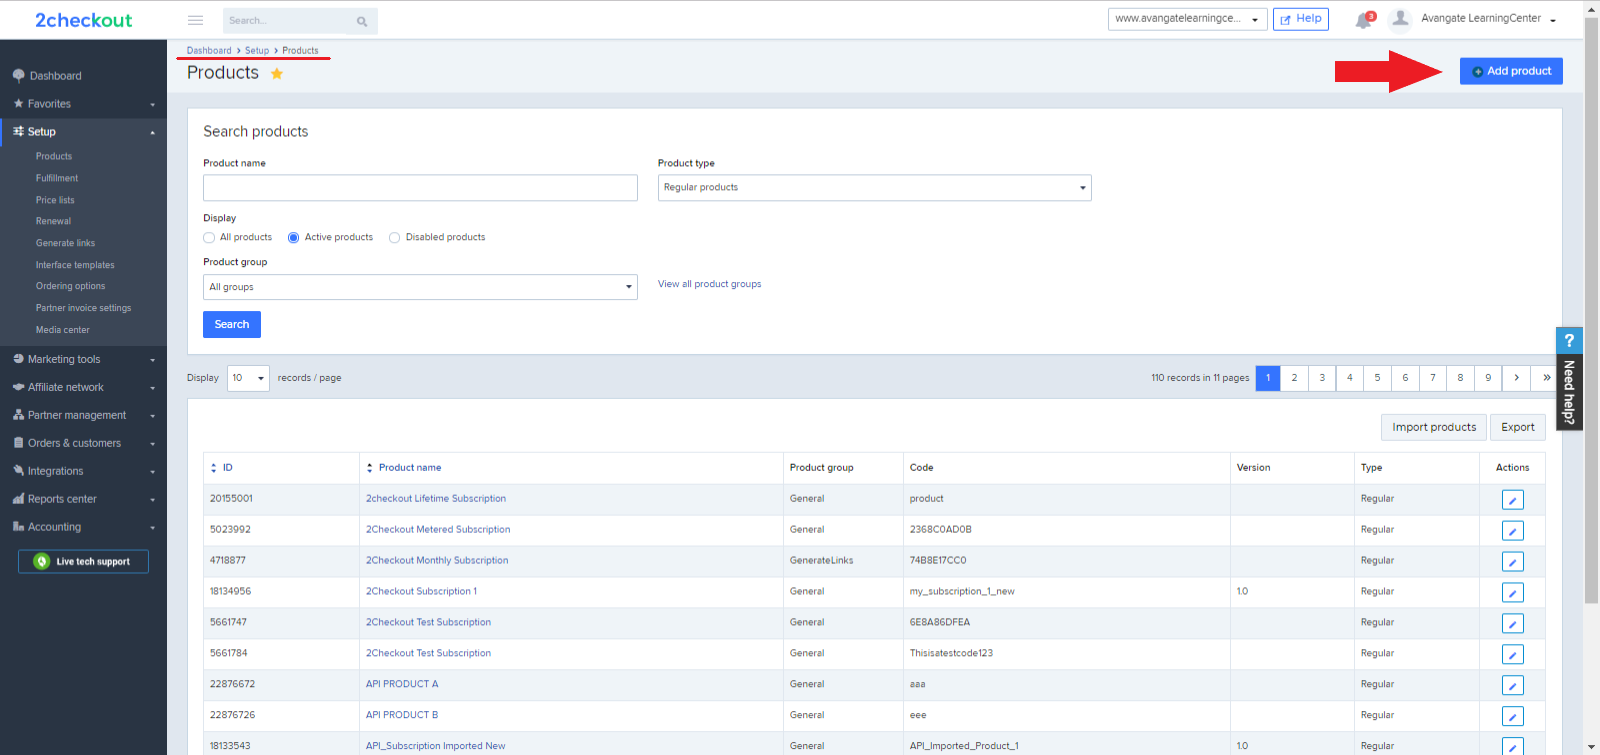
Task: Click the user avatar icon
Action: (1401, 18)
